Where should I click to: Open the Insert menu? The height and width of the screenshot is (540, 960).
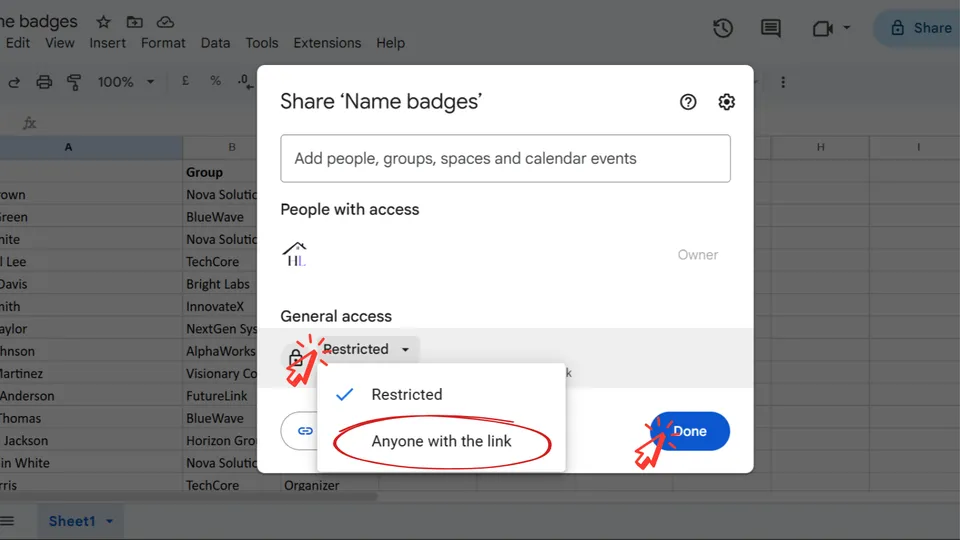click(107, 43)
